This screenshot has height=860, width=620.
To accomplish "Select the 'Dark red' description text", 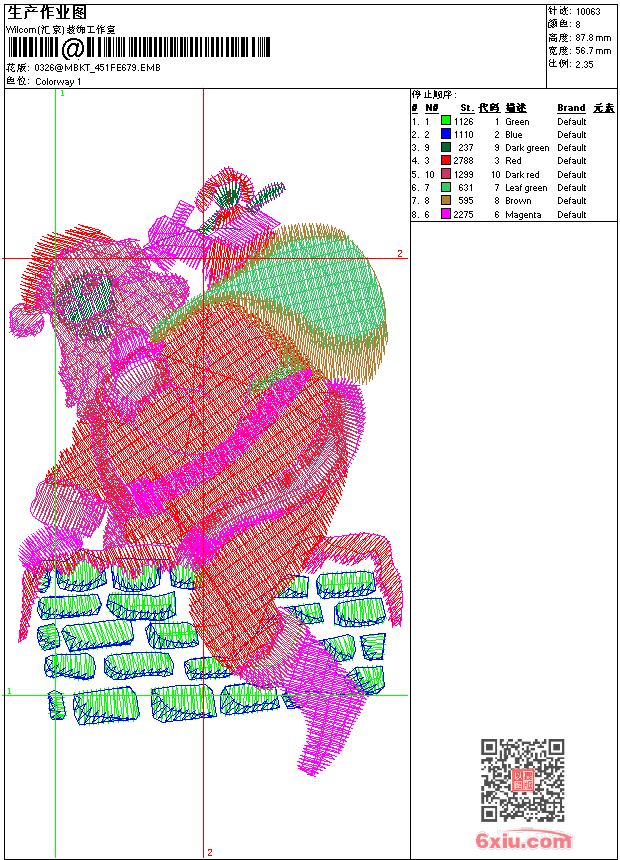I will tap(522, 174).
